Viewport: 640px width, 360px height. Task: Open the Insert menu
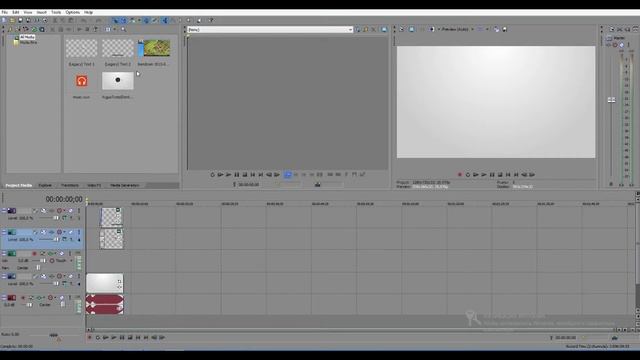tap(42, 12)
